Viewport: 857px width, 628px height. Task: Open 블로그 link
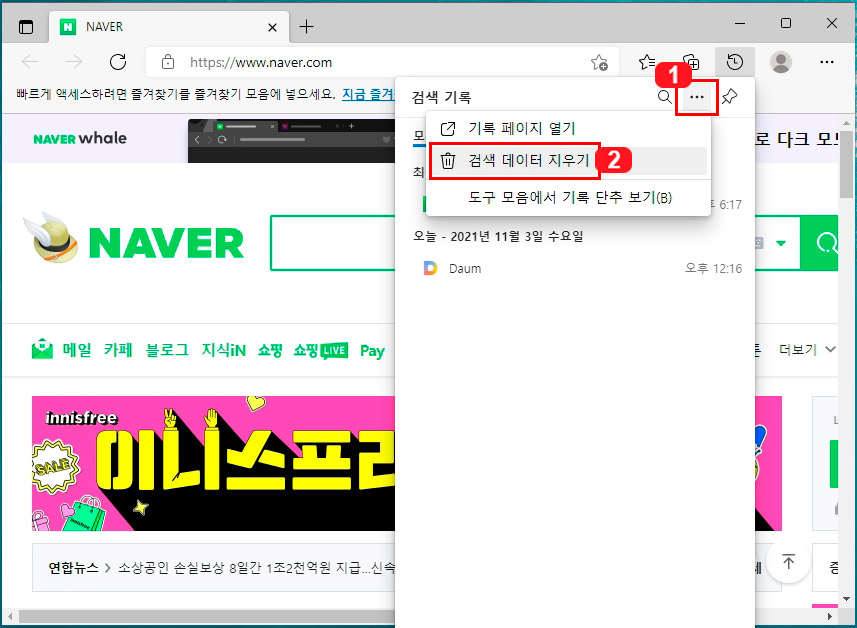pos(167,350)
